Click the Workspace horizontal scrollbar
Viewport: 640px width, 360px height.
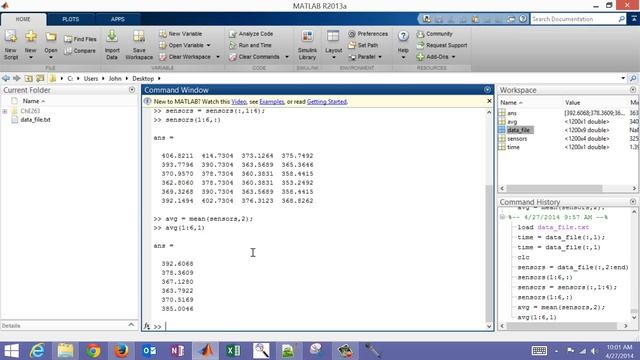tap(554, 188)
